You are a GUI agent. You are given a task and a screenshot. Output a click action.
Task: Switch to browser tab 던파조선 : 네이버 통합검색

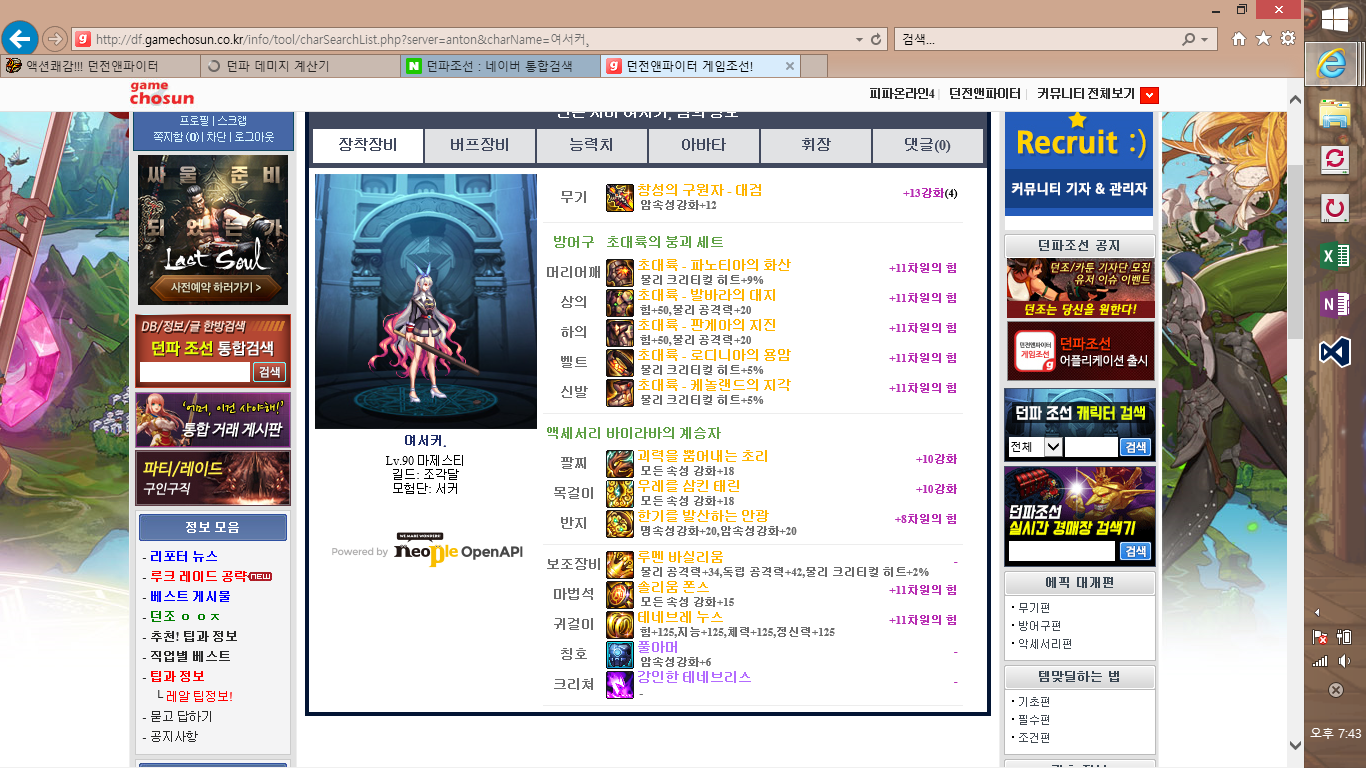pos(500,66)
